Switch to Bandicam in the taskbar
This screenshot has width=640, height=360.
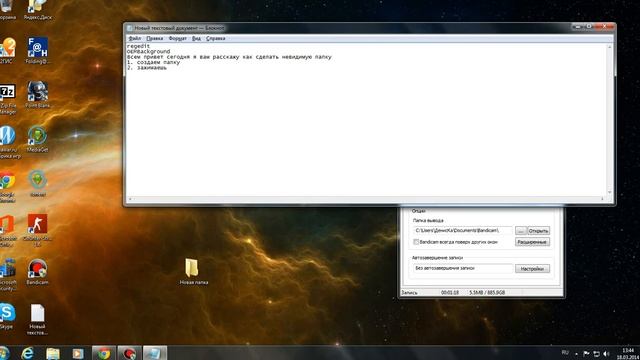(129, 353)
